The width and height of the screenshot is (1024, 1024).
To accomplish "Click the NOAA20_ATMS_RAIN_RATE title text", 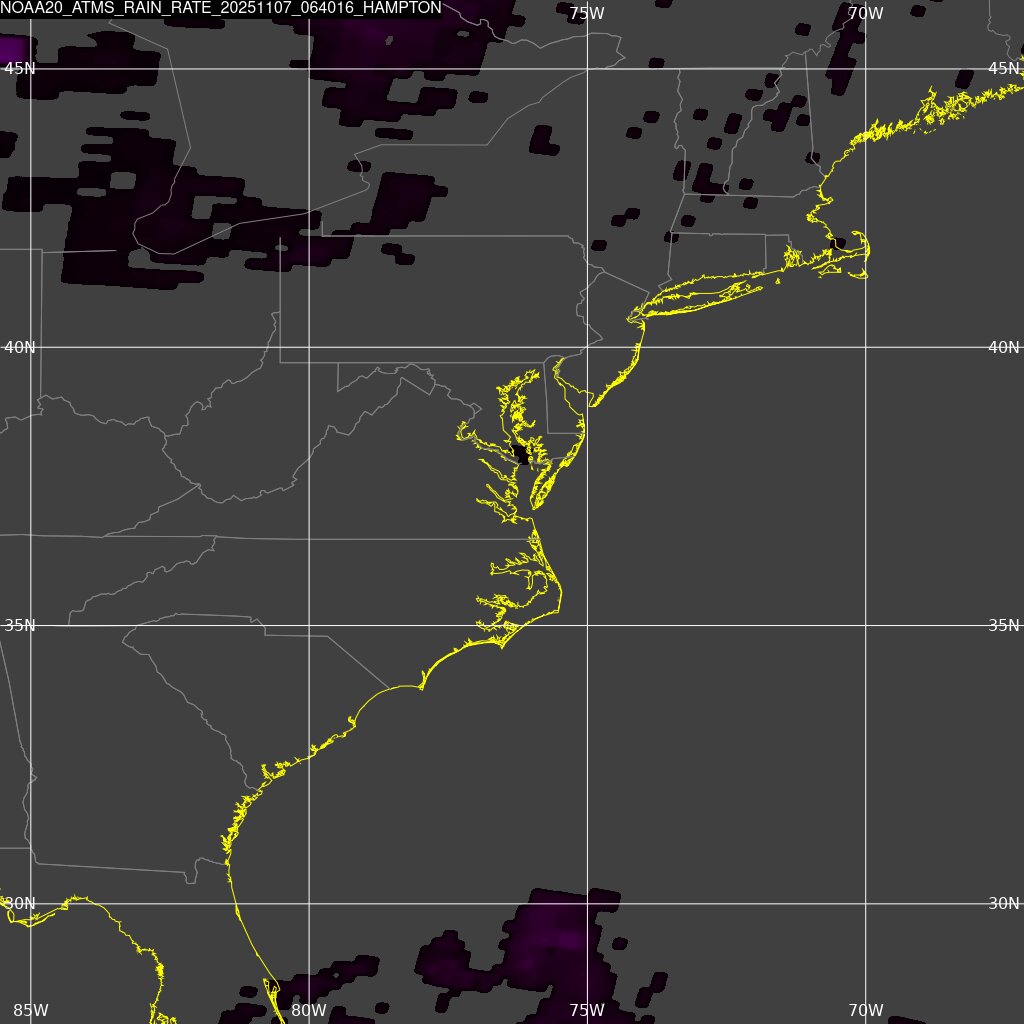I will click(x=220, y=8).
